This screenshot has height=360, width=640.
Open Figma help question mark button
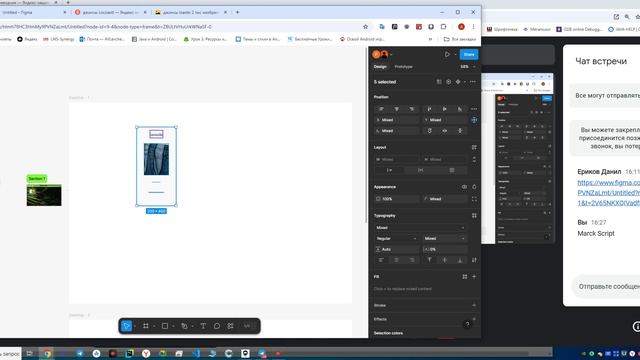click(x=467, y=324)
